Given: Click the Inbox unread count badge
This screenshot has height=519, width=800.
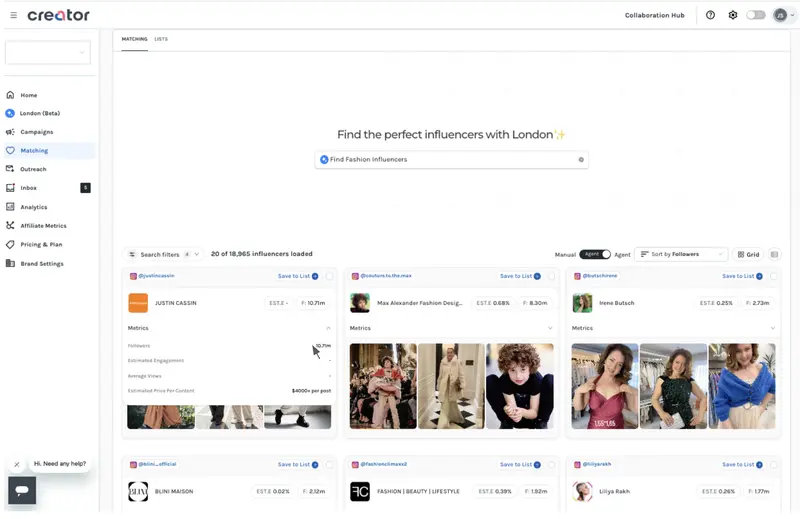Looking at the screenshot, I should (x=85, y=188).
